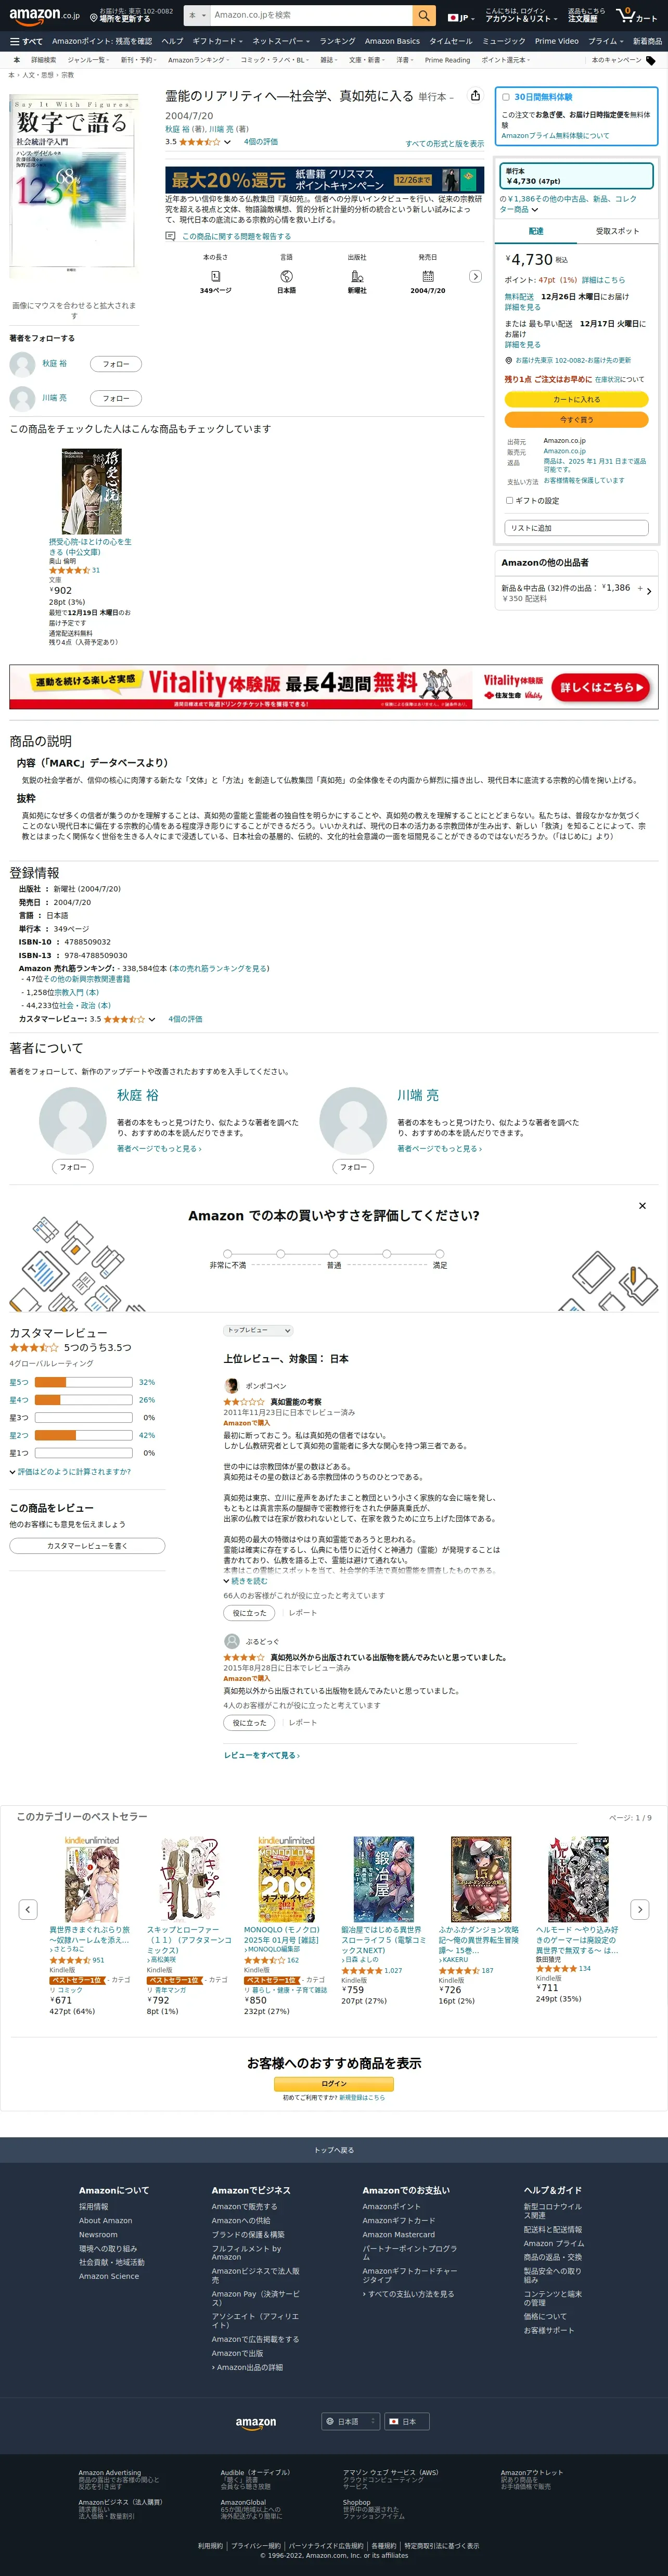The image size is (668, 2576).
Task: Expand the 中古品、新品、コレクター商品 options
Action: pos(568,204)
